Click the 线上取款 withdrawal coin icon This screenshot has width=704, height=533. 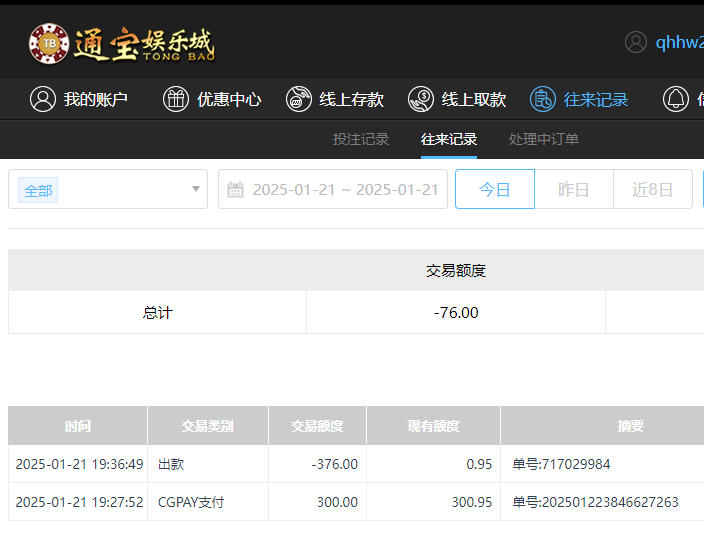[421, 99]
